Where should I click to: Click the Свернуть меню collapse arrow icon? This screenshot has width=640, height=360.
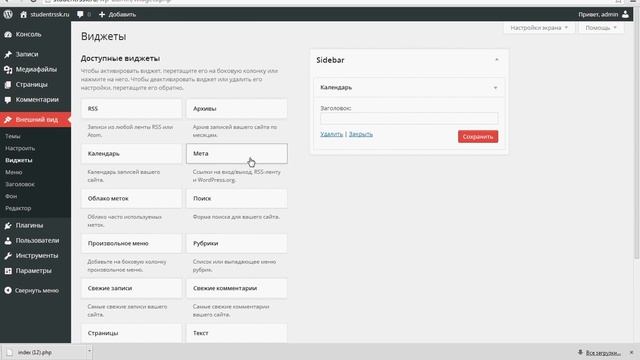point(8,291)
